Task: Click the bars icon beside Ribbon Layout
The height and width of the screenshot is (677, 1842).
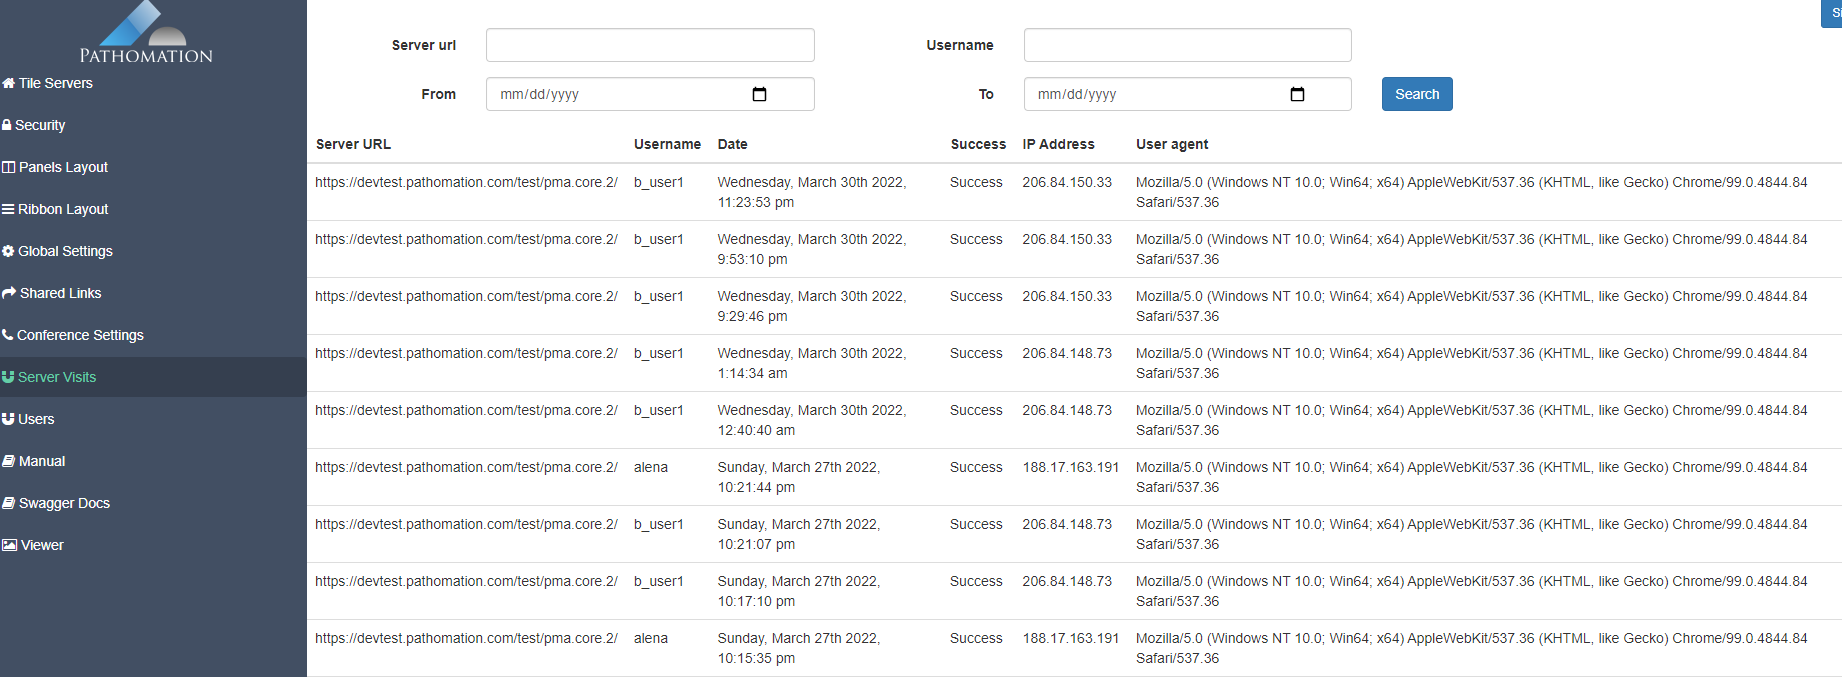Action: click(x=8, y=209)
